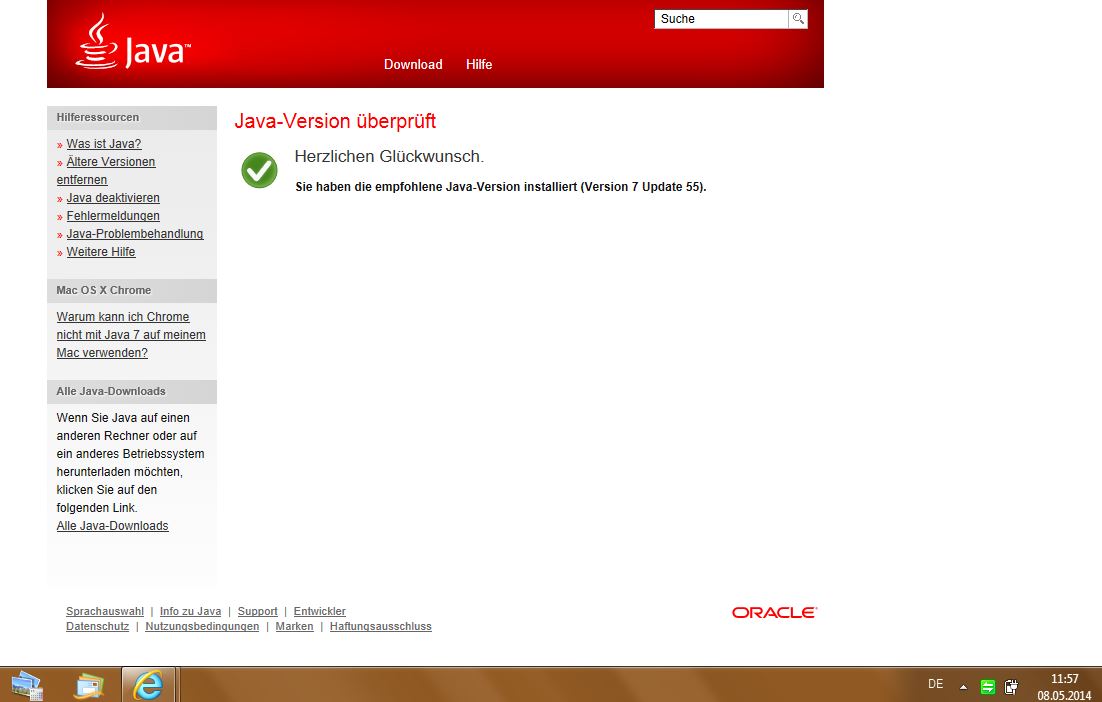
Task: Open the Hilfe menu item
Action: [x=479, y=65]
